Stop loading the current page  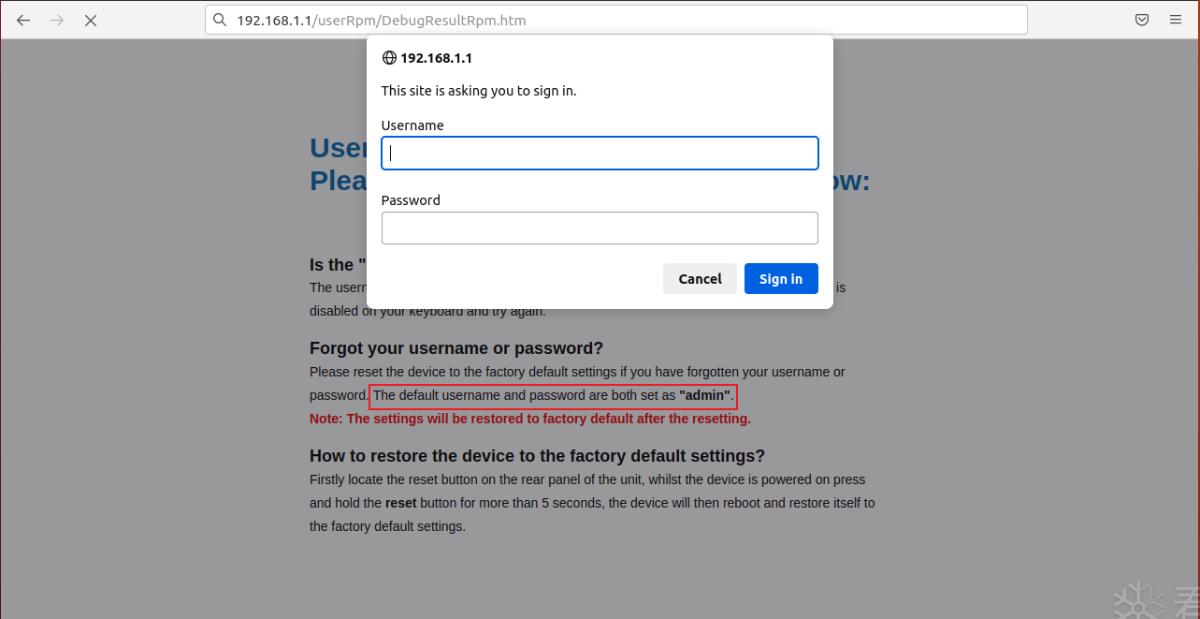click(x=90, y=20)
